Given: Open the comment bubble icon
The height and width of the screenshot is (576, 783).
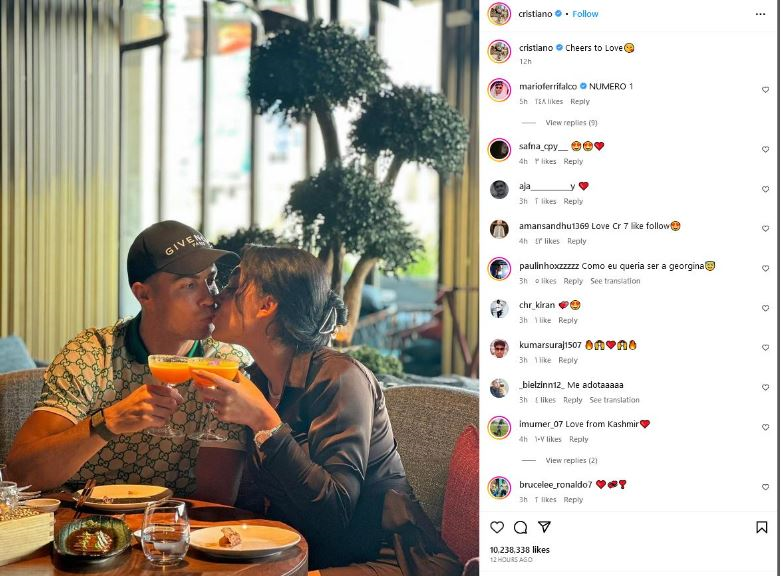Looking at the screenshot, I should pos(520,527).
